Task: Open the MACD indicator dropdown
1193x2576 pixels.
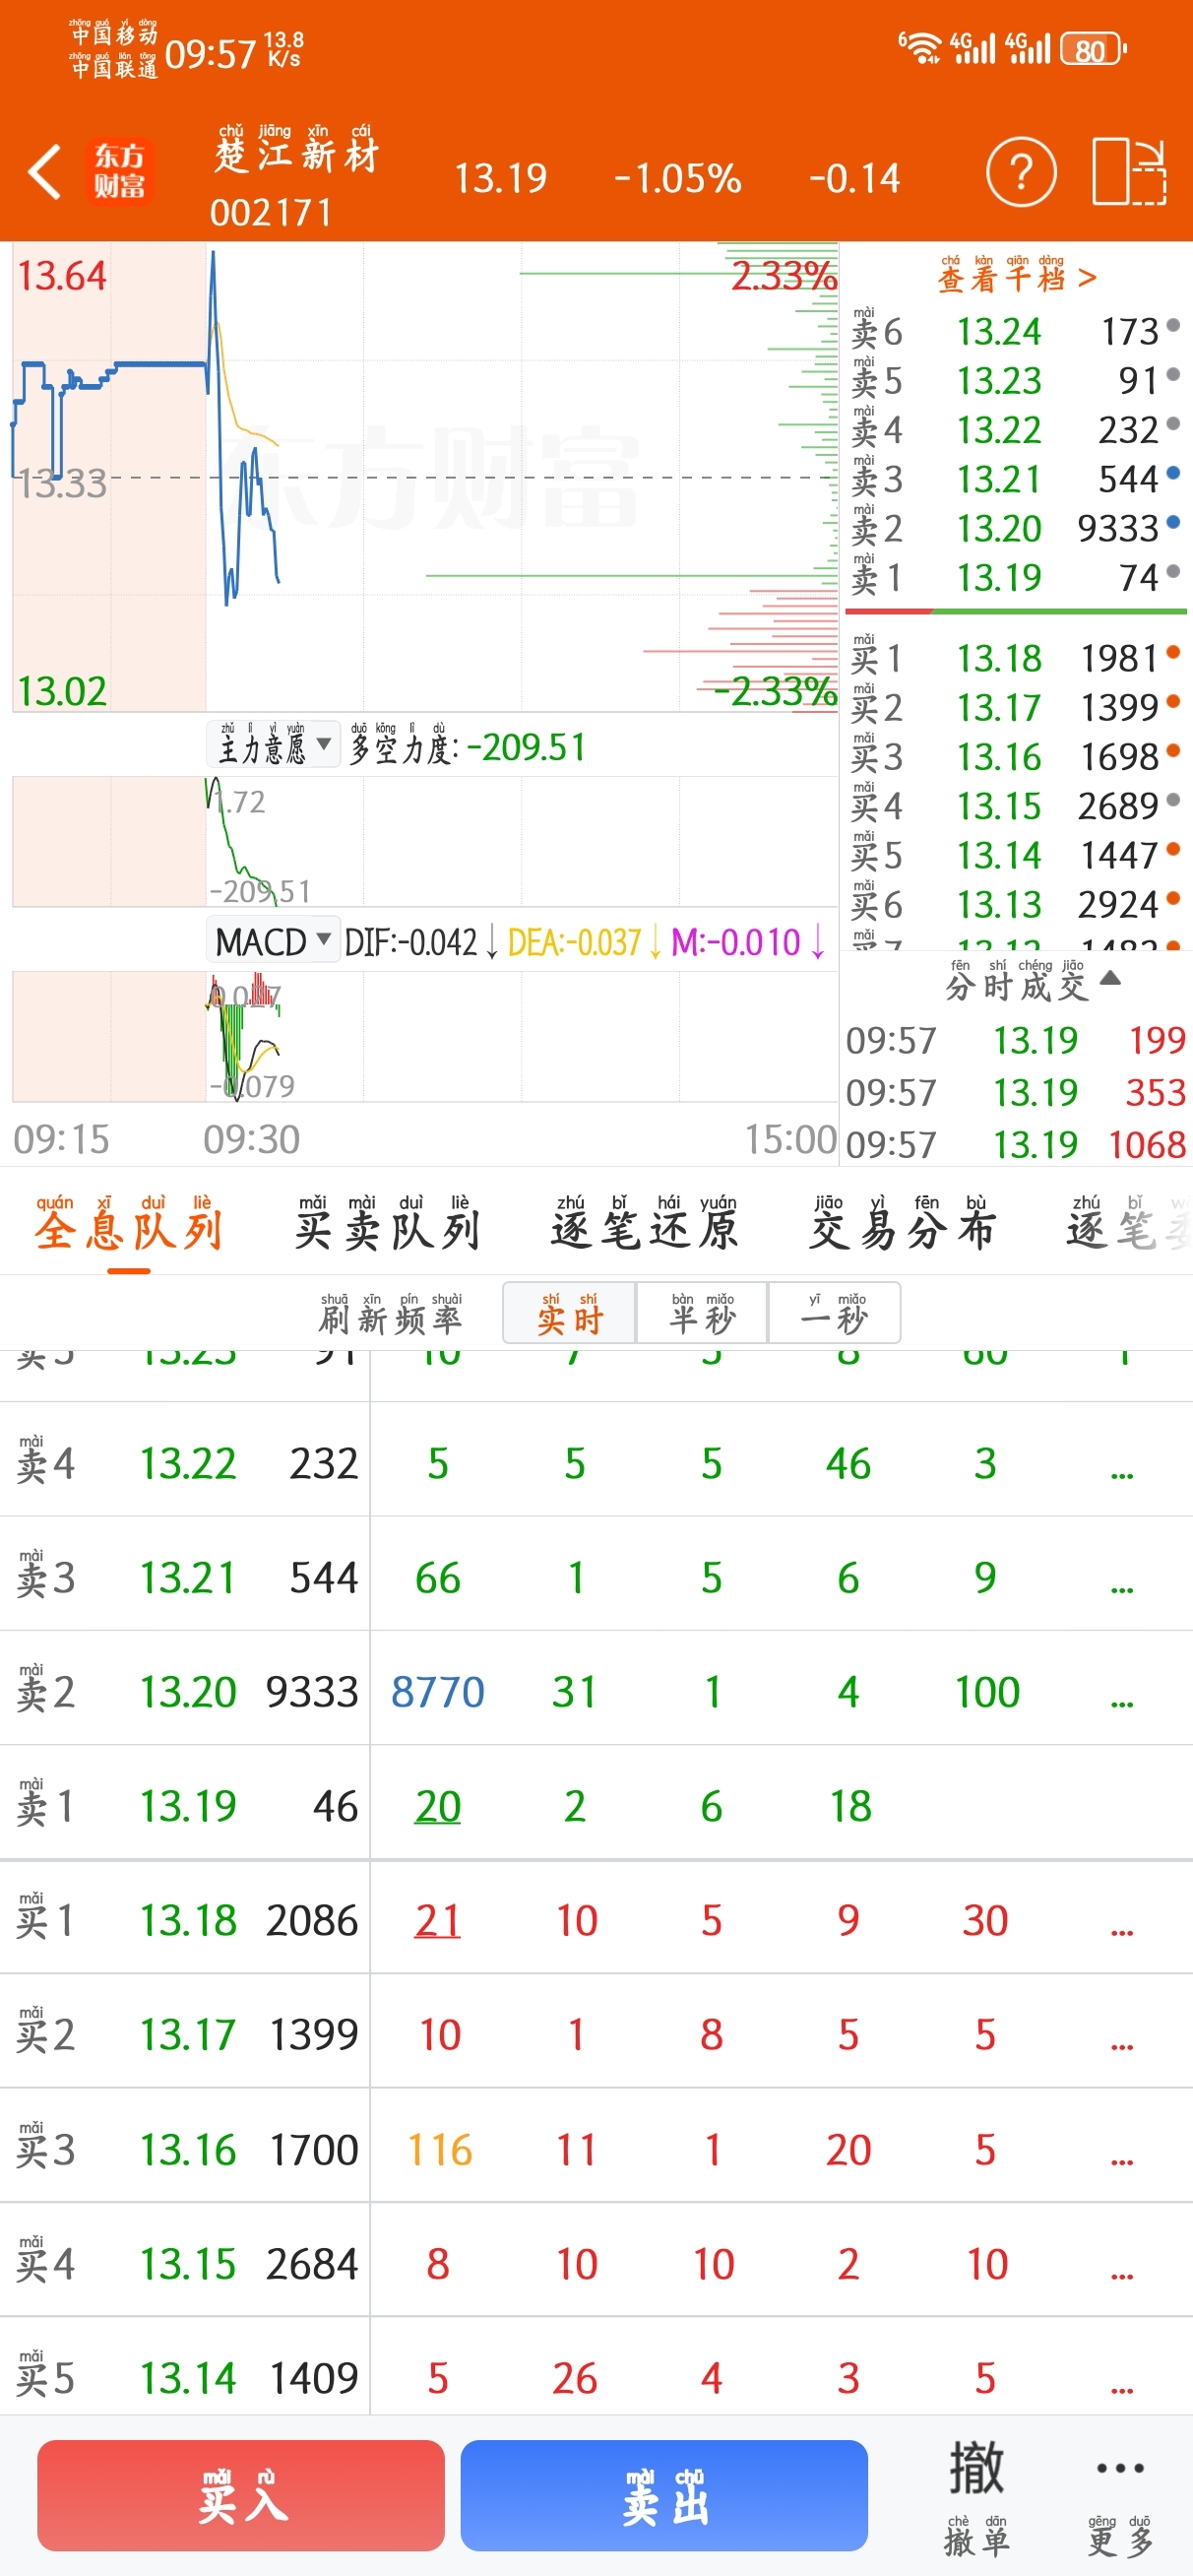Action: click(273, 941)
